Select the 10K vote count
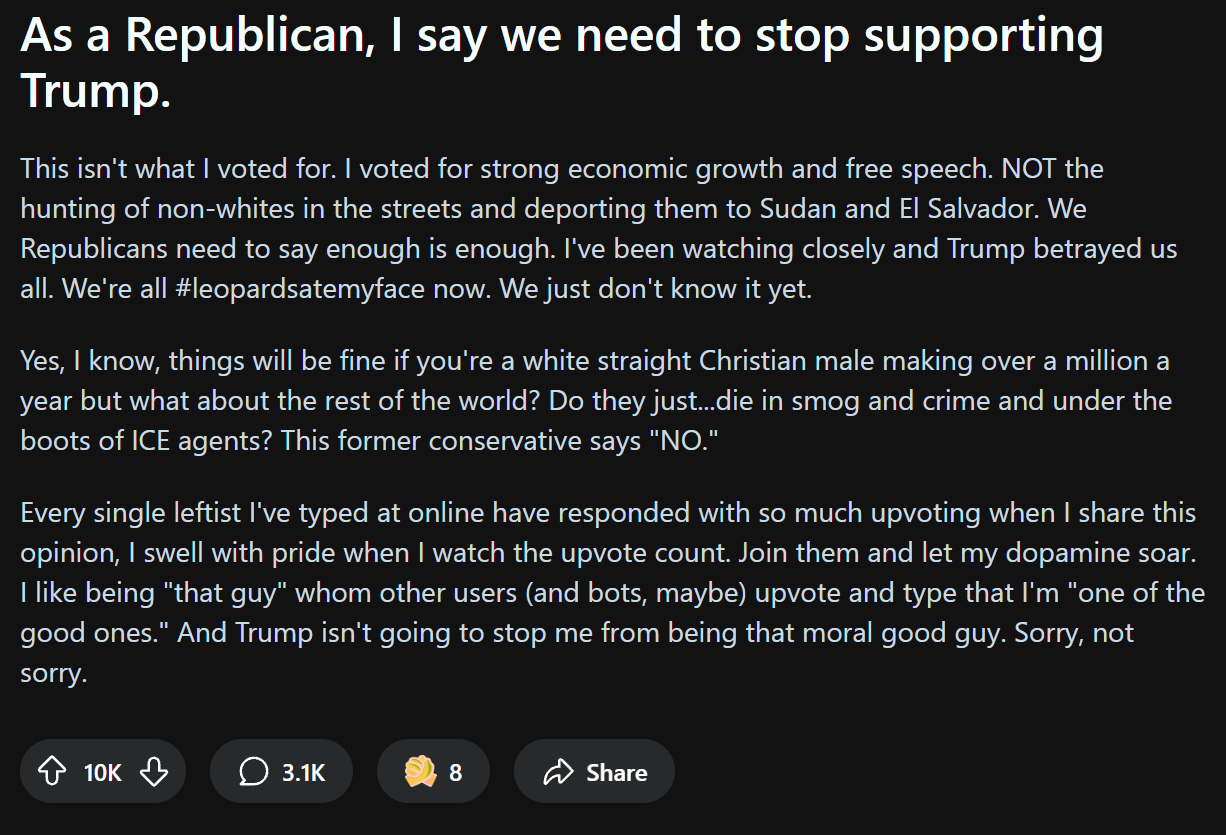The width and height of the screenshot is (1226, 835). pos(102,772)
